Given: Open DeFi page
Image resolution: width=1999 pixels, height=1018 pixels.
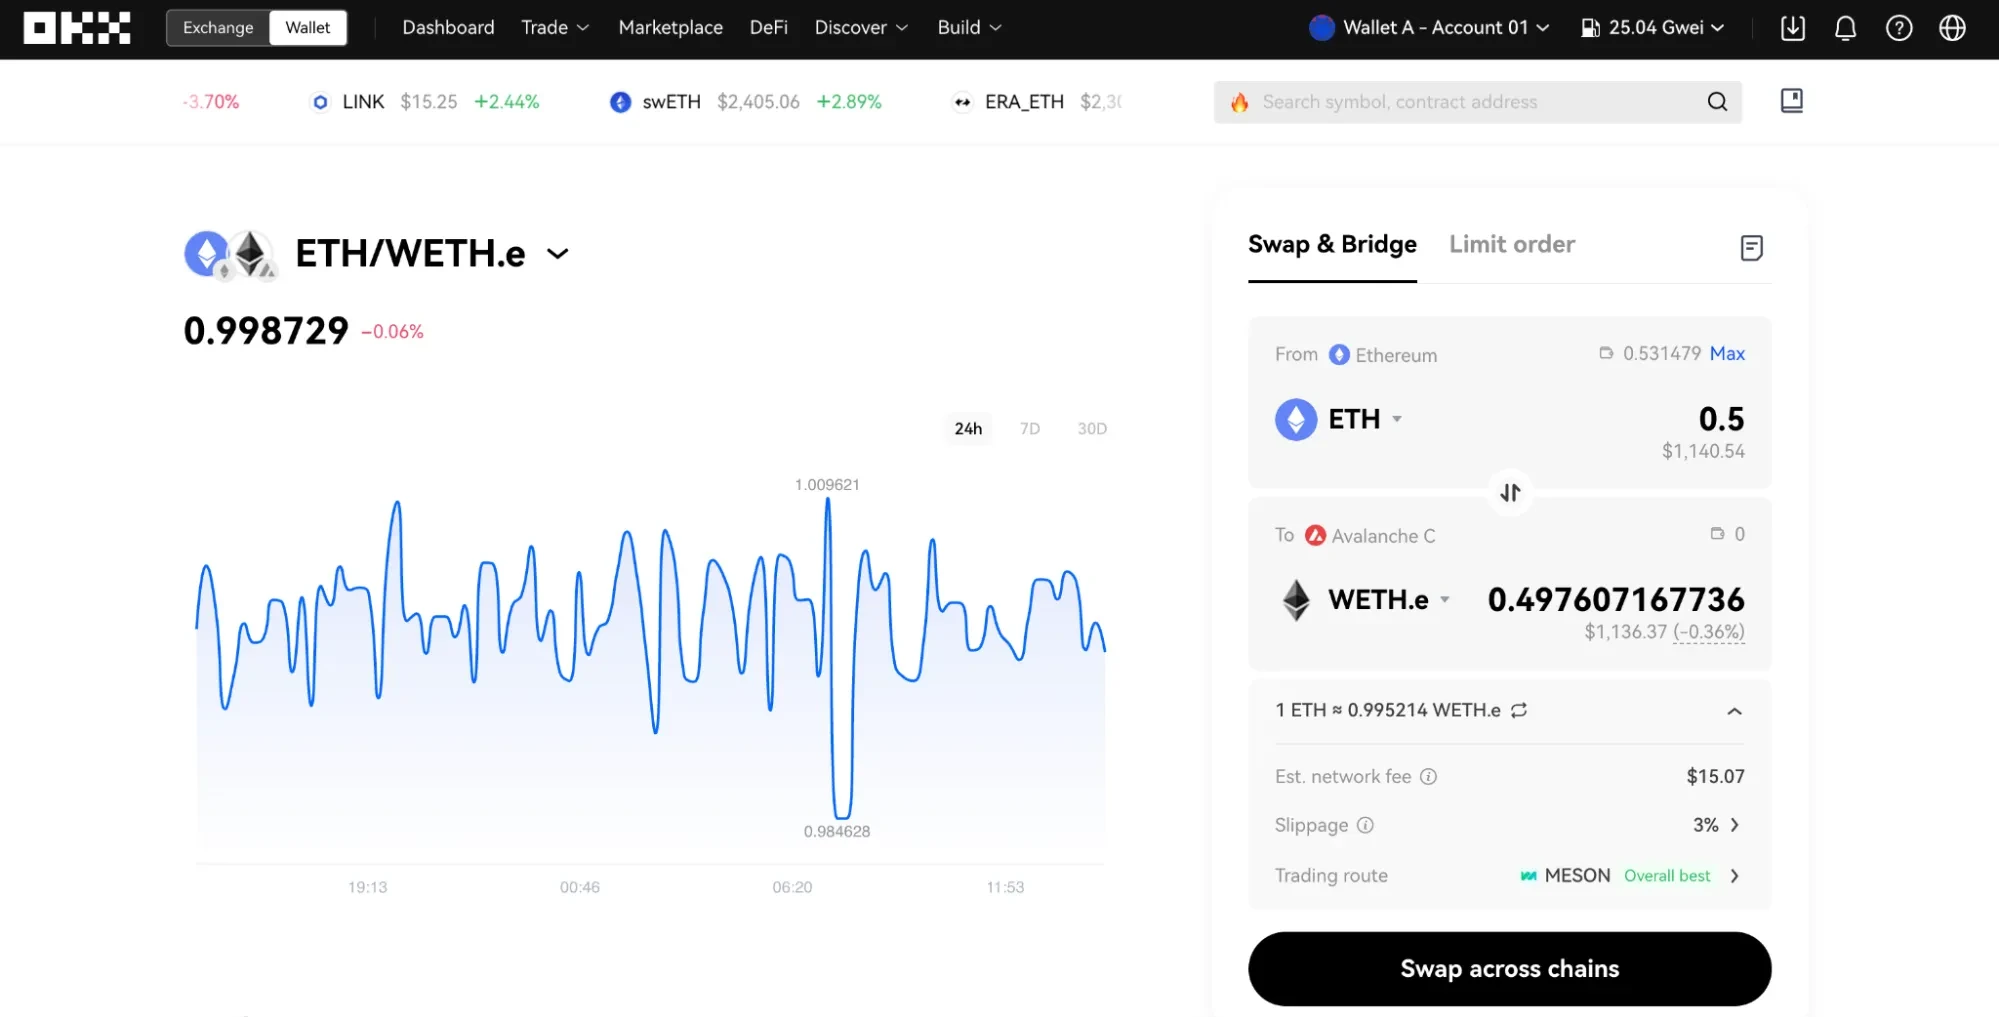Looking at the screenshot, I should 769,28.
